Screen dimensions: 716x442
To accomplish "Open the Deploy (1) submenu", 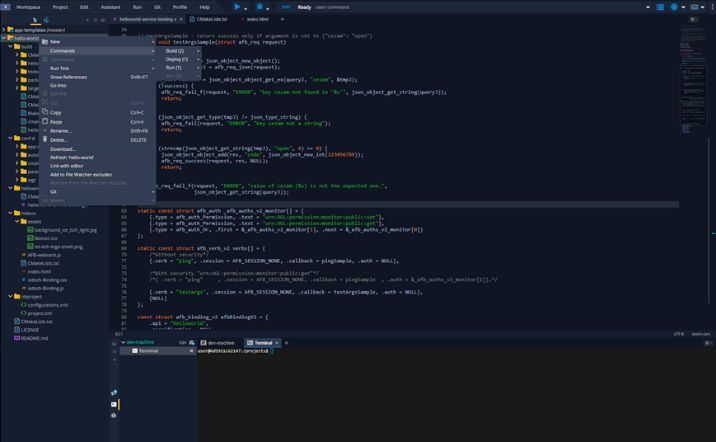I will [179, 59].
